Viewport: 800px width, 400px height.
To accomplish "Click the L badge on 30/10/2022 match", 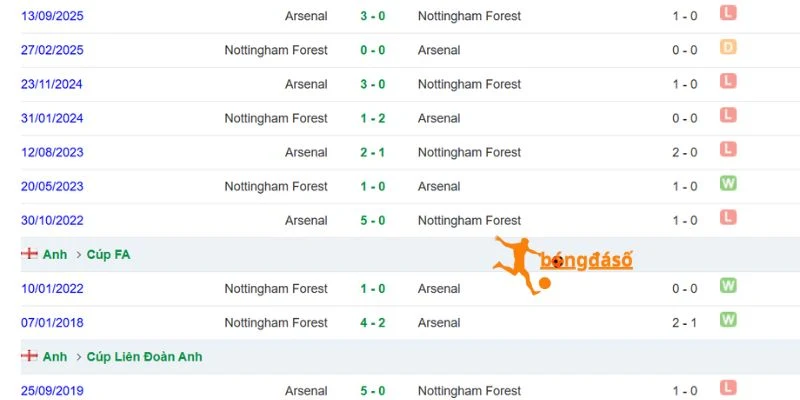I will coord(728,217).
